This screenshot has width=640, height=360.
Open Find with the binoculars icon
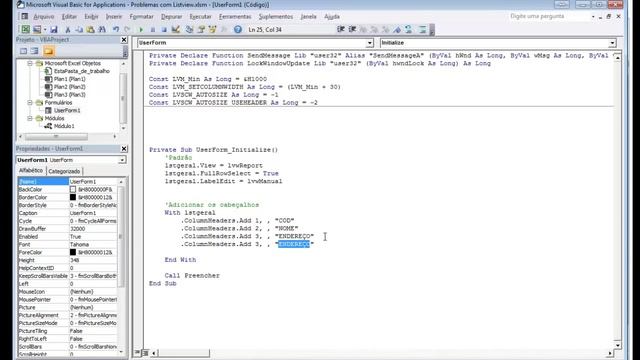102,29
